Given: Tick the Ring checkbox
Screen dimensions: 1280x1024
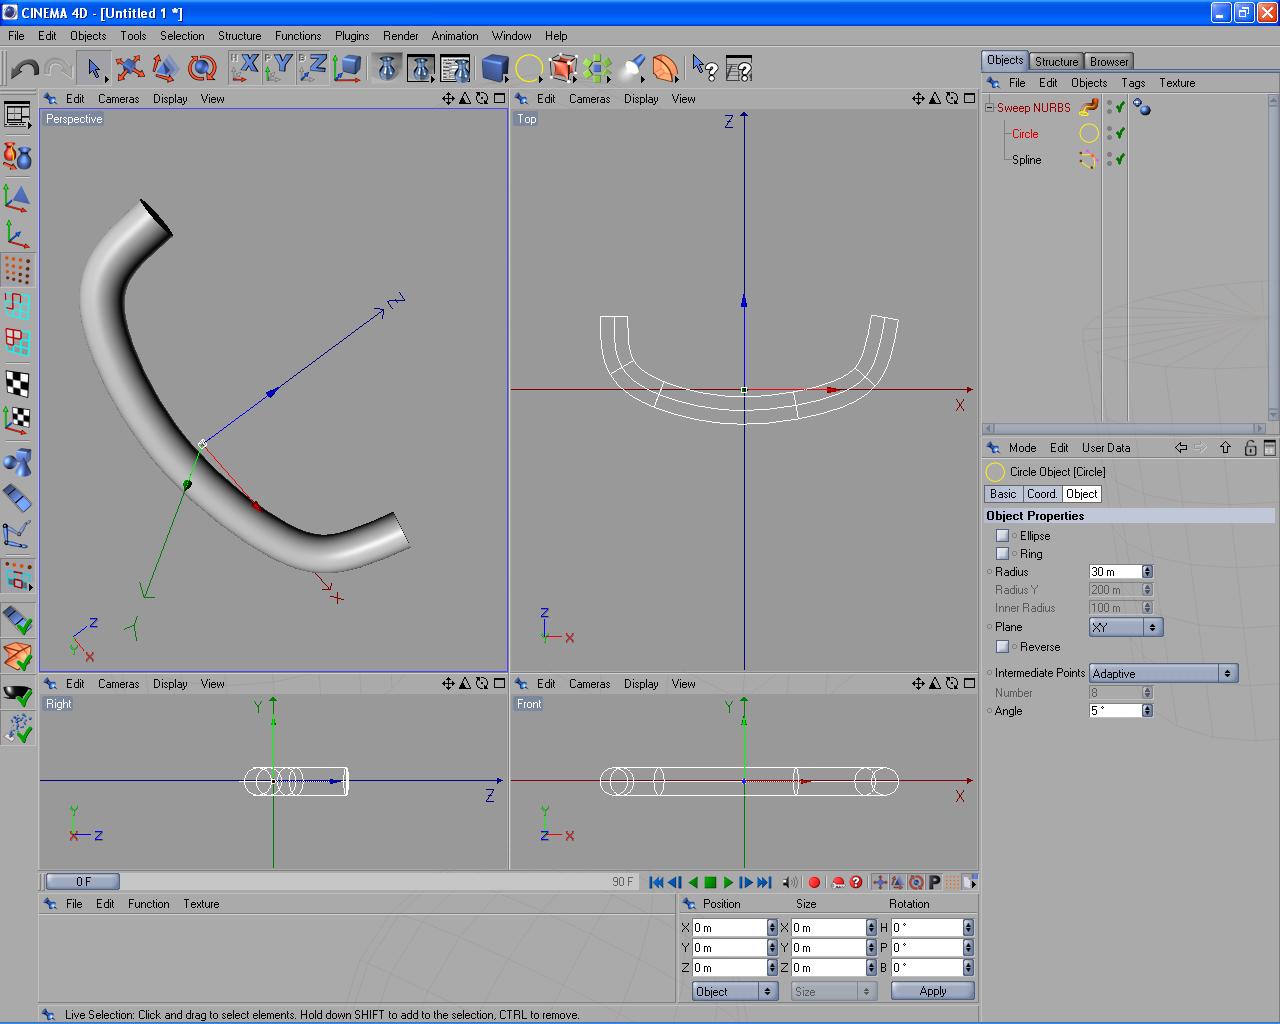Looking at the screenshot, I should (1002, 554).
